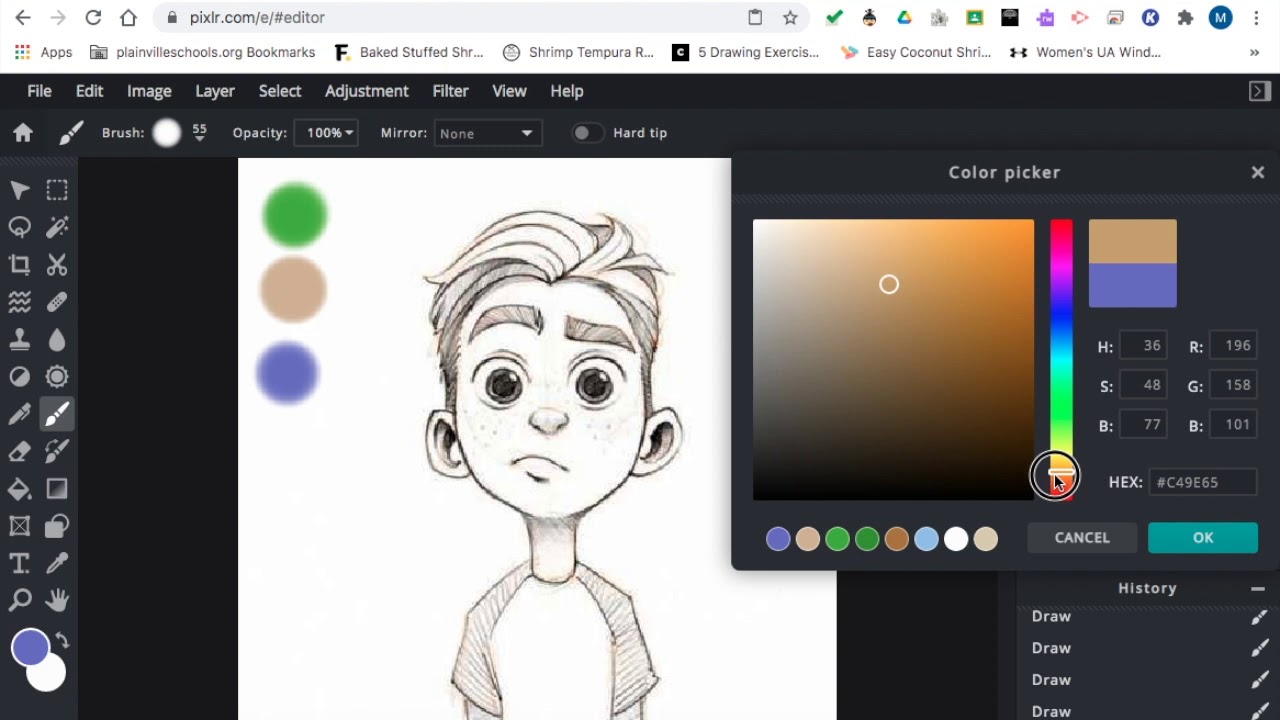Open the Adjustment menu

tap(367, 91)
